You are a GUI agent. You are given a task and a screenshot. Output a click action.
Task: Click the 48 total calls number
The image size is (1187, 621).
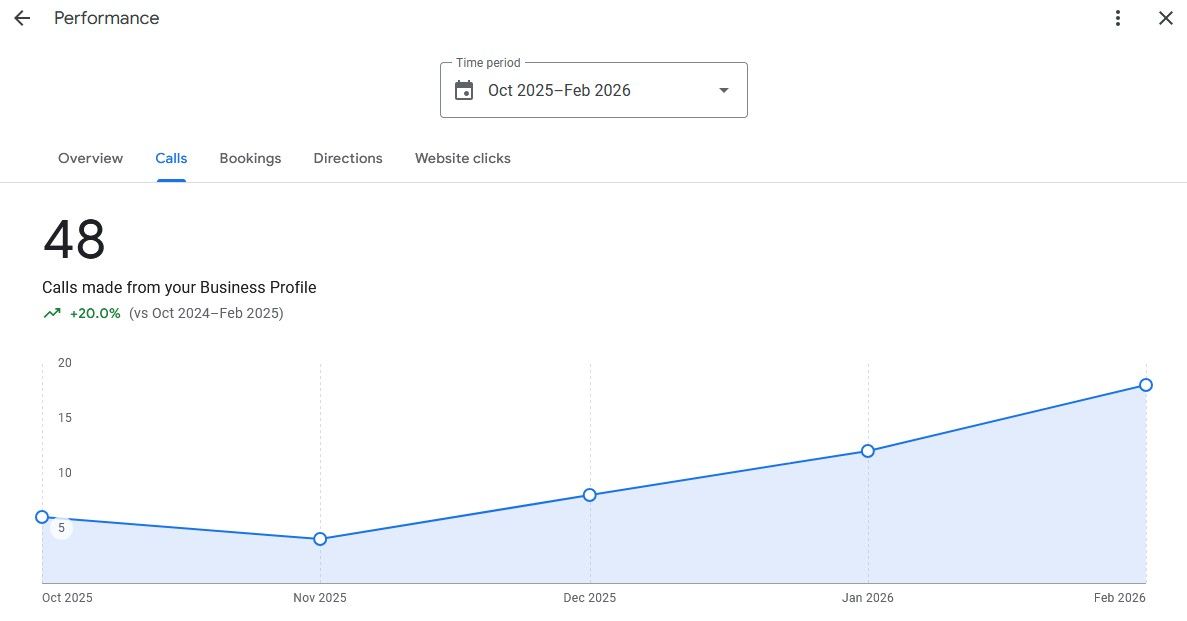tap(74, 240)
